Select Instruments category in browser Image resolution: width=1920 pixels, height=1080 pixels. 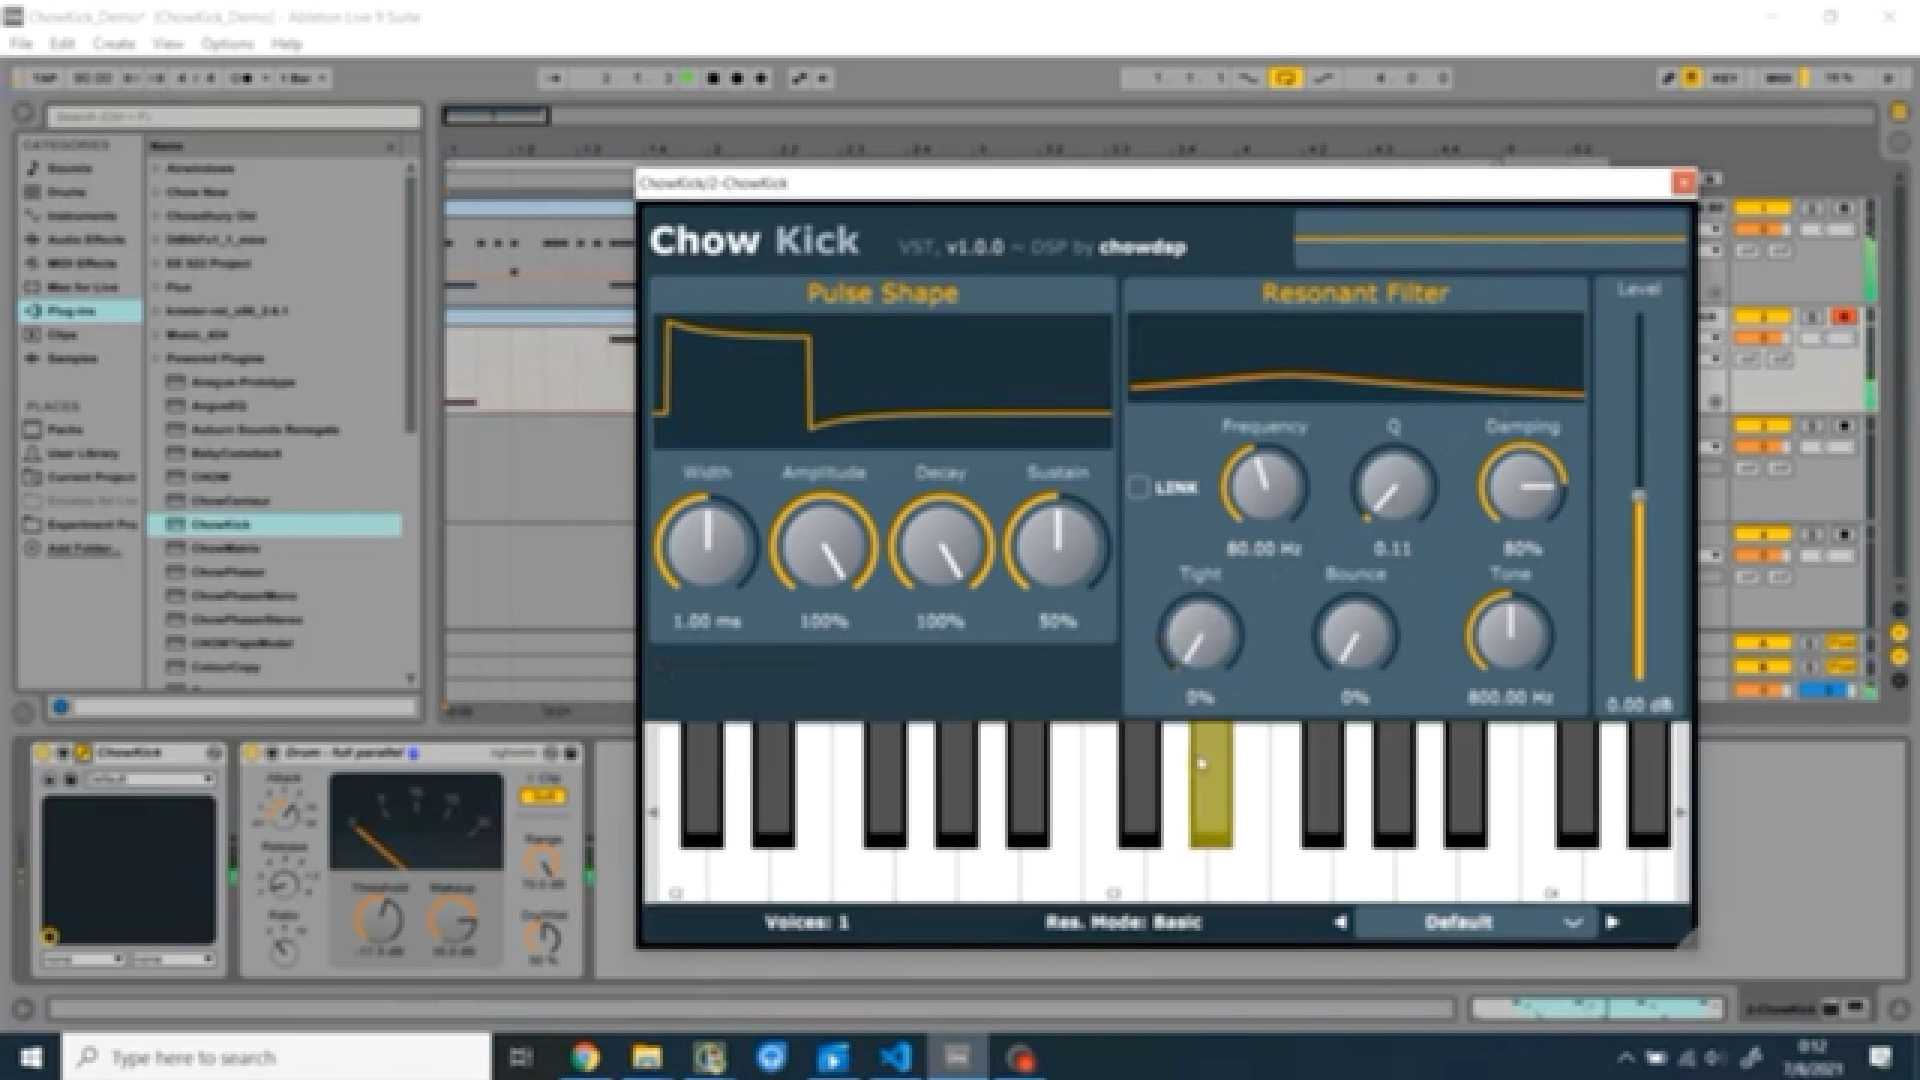point(81,216)
